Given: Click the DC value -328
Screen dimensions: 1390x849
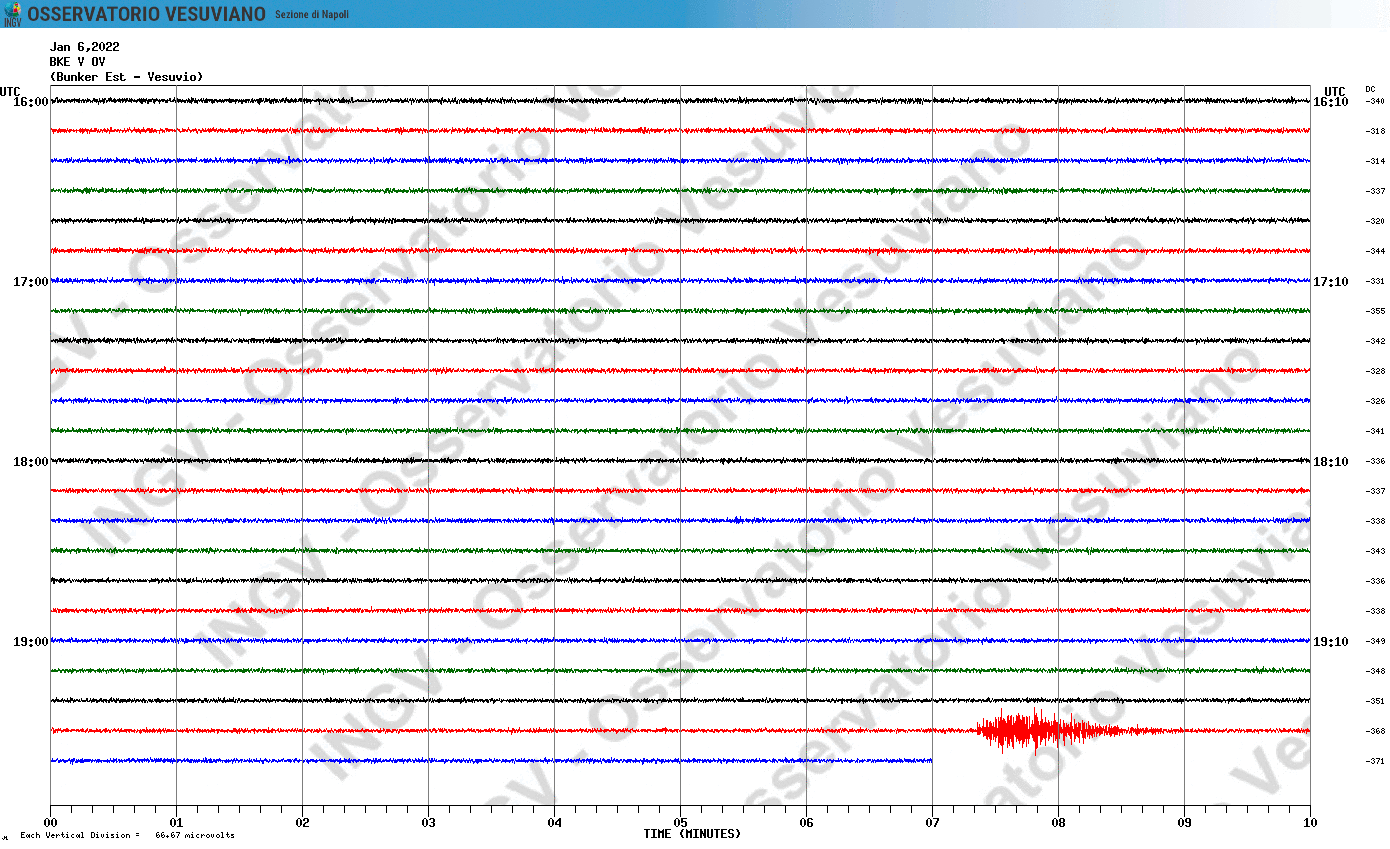Looking at the screenshot, I should tap(1376, 371).
